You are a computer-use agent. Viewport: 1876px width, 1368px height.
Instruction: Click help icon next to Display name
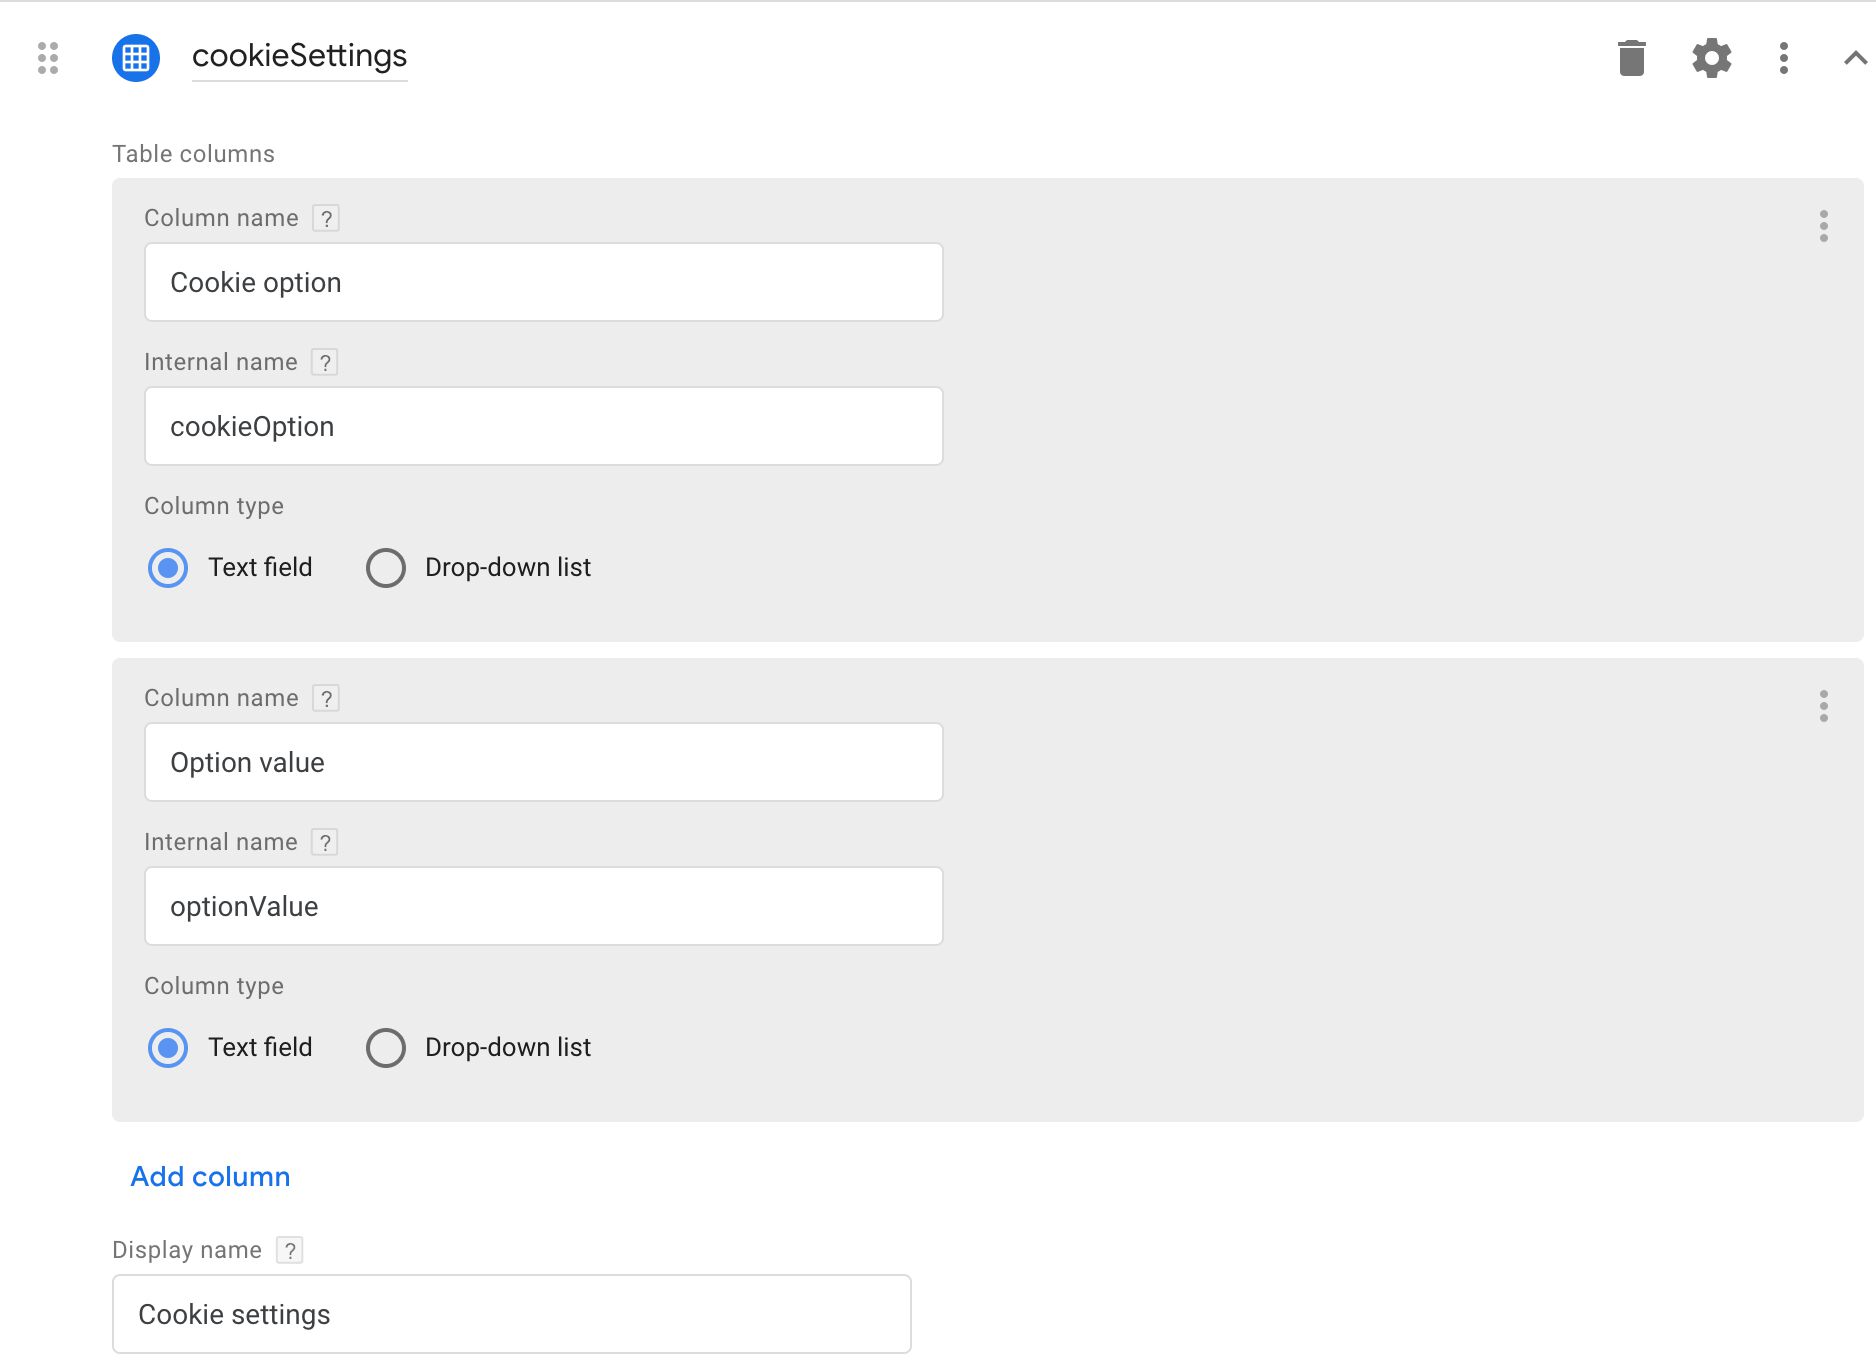point(290,1250)
